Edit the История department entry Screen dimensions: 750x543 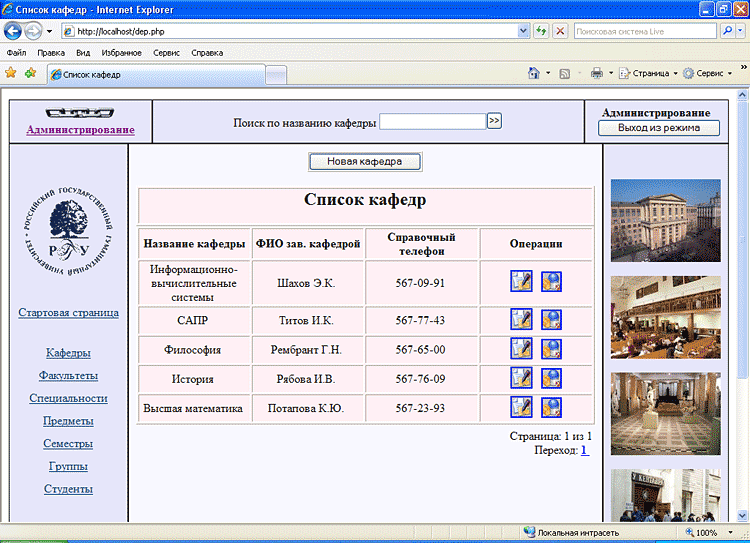coord(520,378)
